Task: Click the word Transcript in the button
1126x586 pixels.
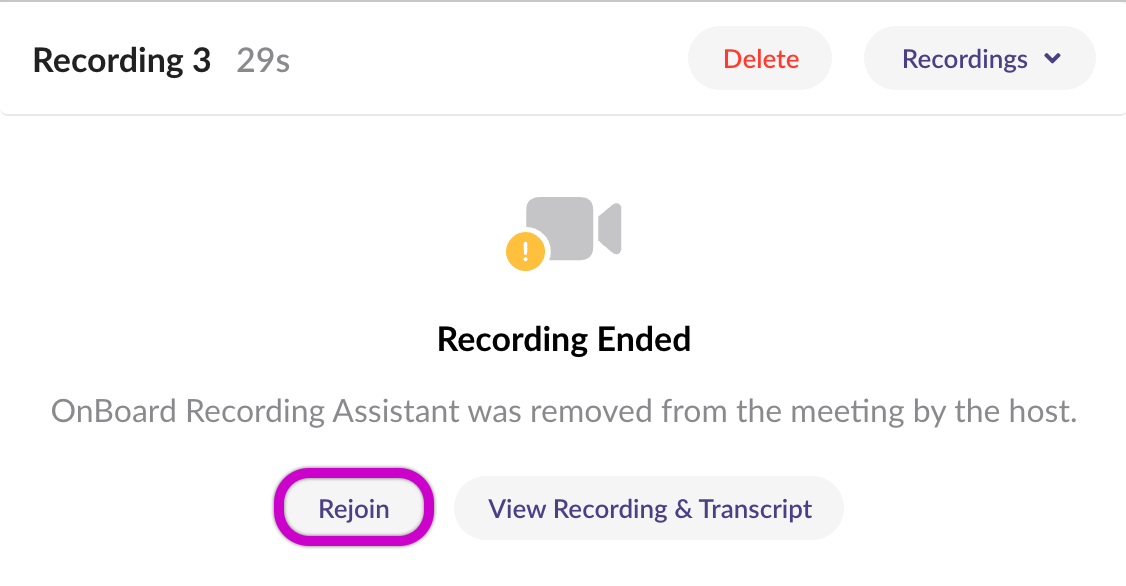Action: tap(755, 509)
